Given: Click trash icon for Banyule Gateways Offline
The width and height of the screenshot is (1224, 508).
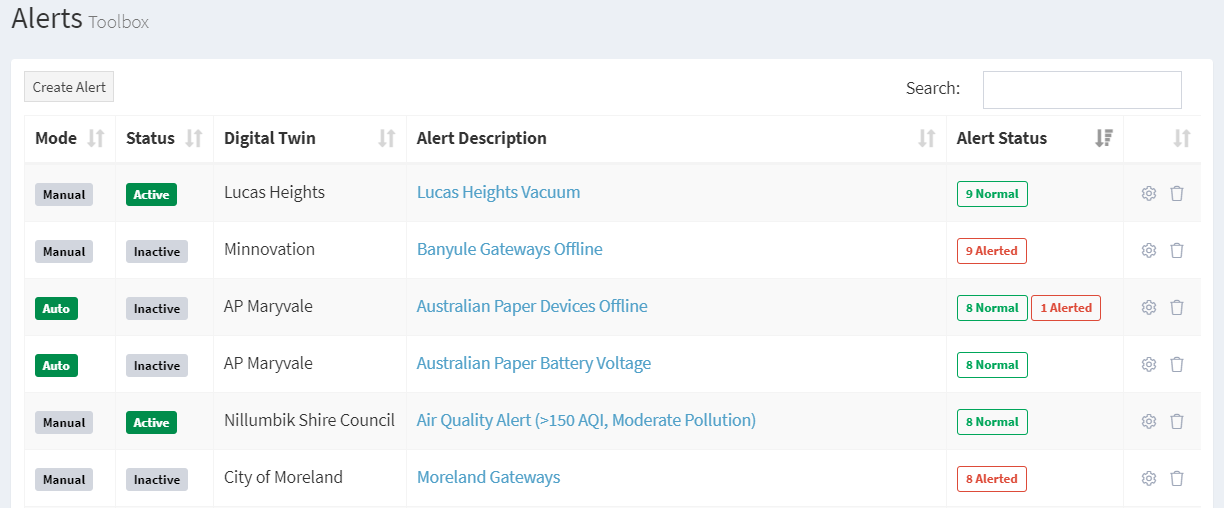Looking at the screenshot, I should click(x=1177, y=251).
